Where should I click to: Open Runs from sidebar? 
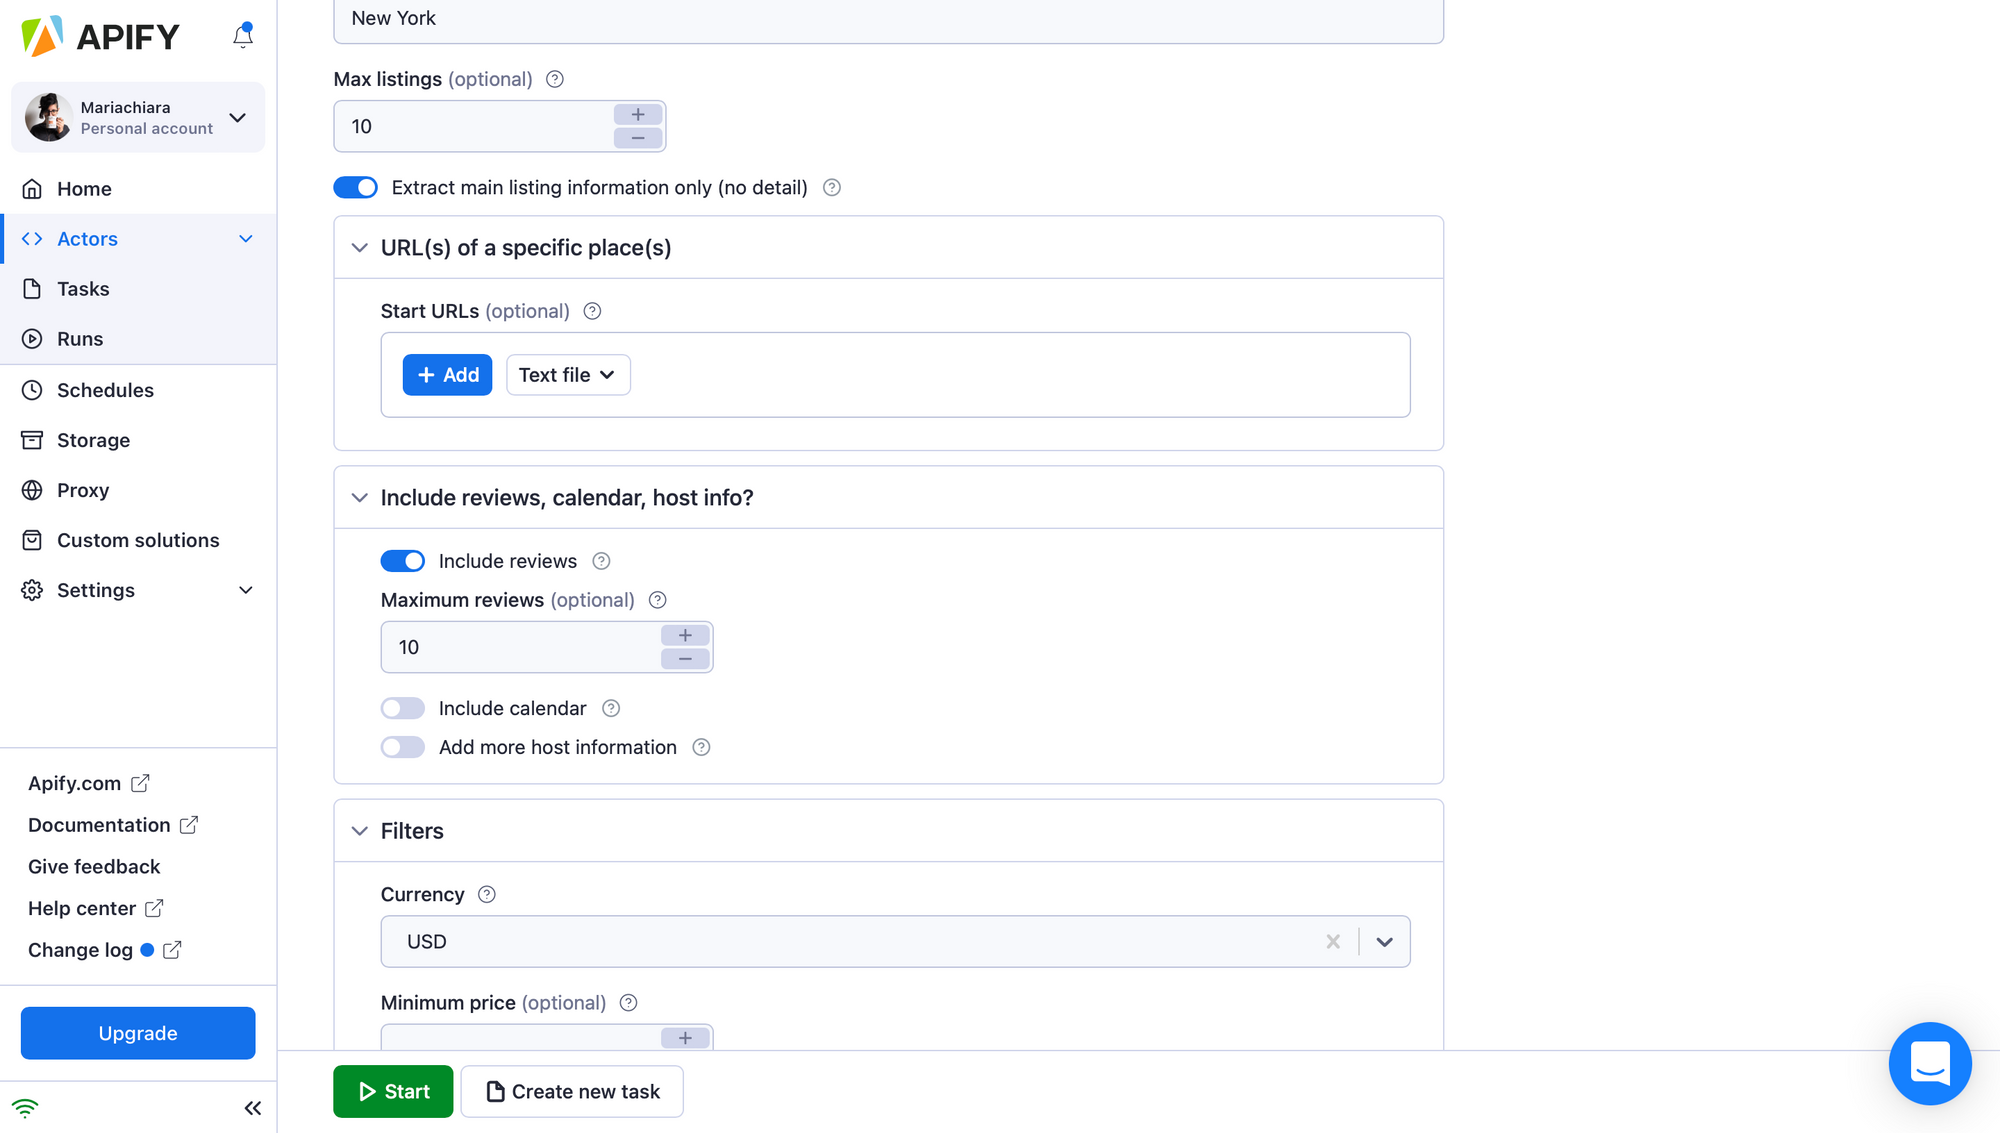click(138, 339)
